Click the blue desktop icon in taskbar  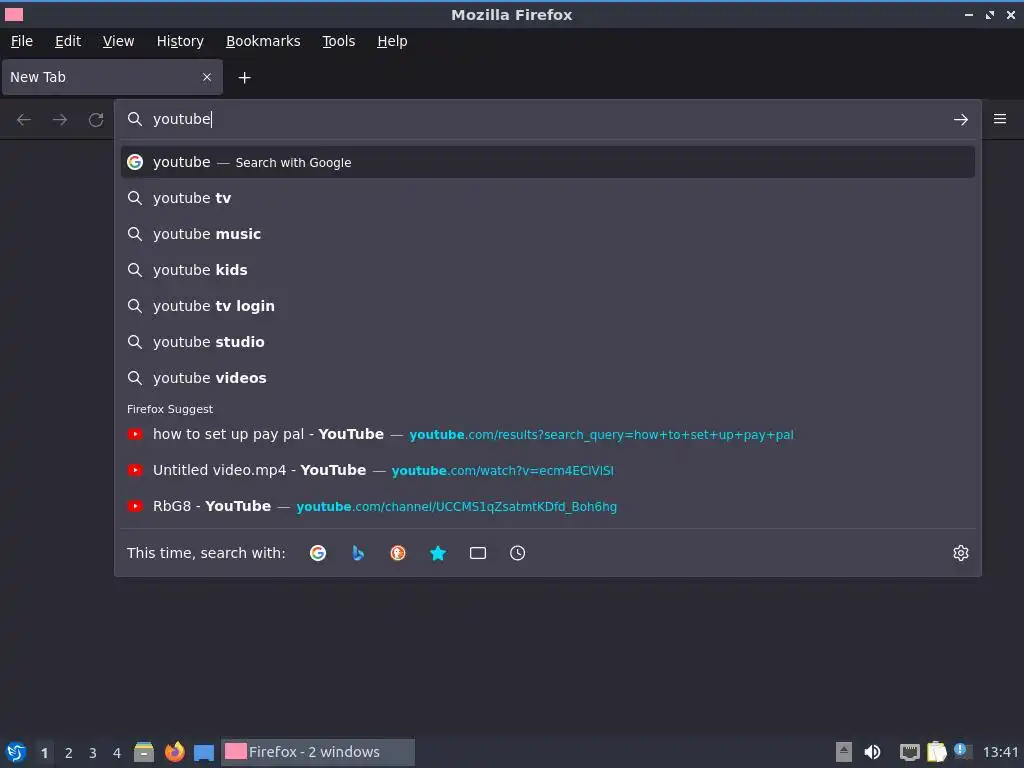pos(204,753)
